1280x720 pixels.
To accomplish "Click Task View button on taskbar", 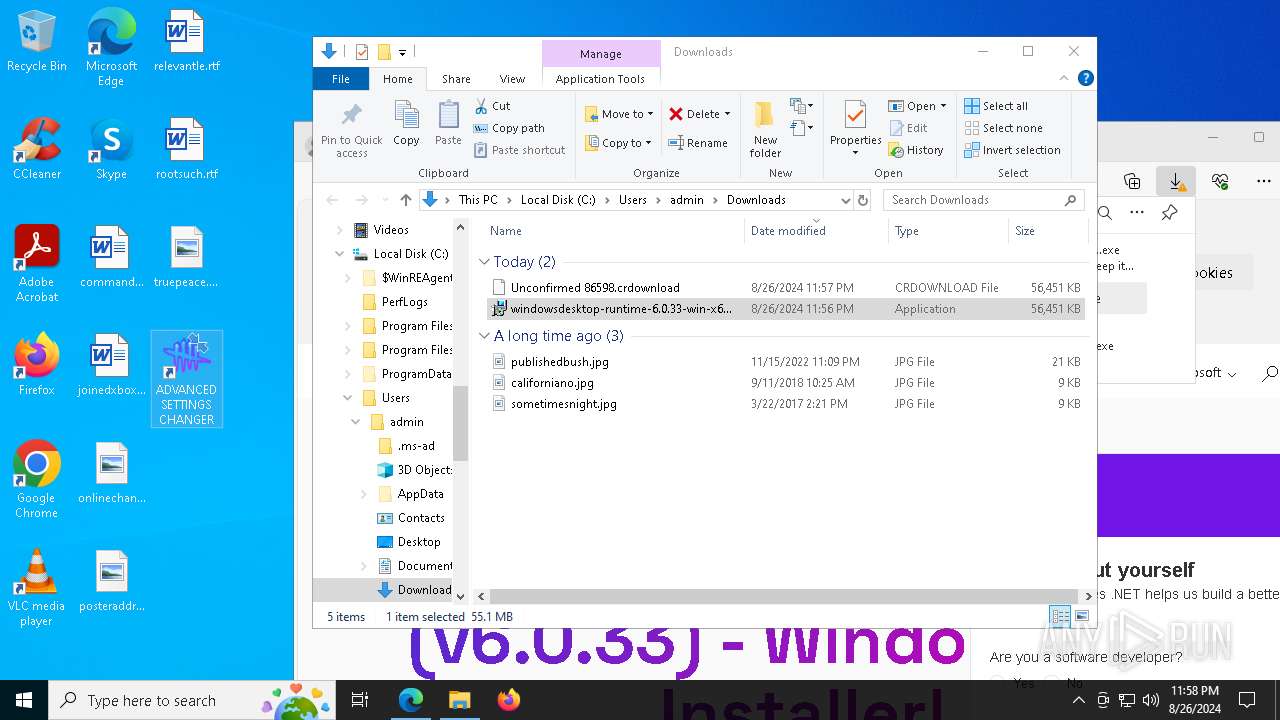I will 360,700.
